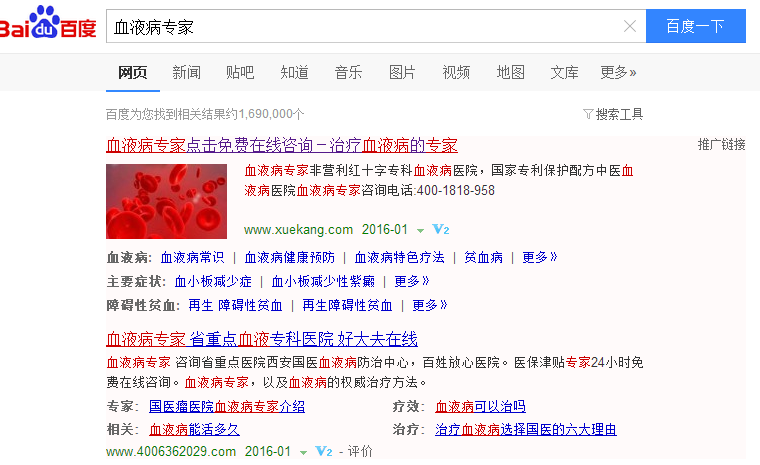The height and width of the screenshot is (465, 760).
Task: Click the 推广链接 label
Action: (722, 144)
